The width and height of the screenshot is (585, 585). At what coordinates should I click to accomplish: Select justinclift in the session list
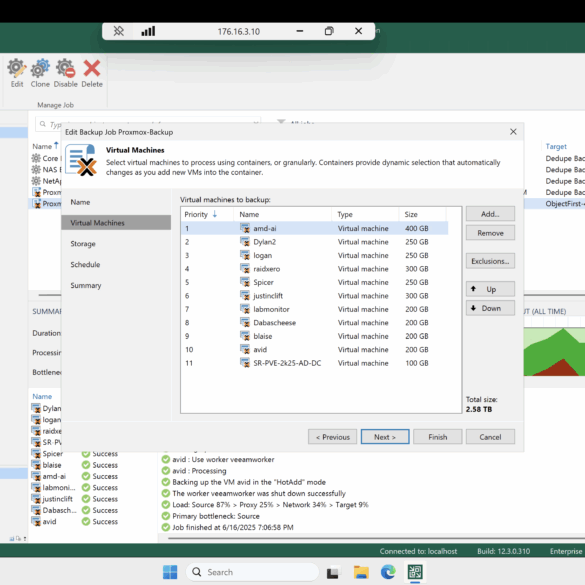tap(75, 499)
